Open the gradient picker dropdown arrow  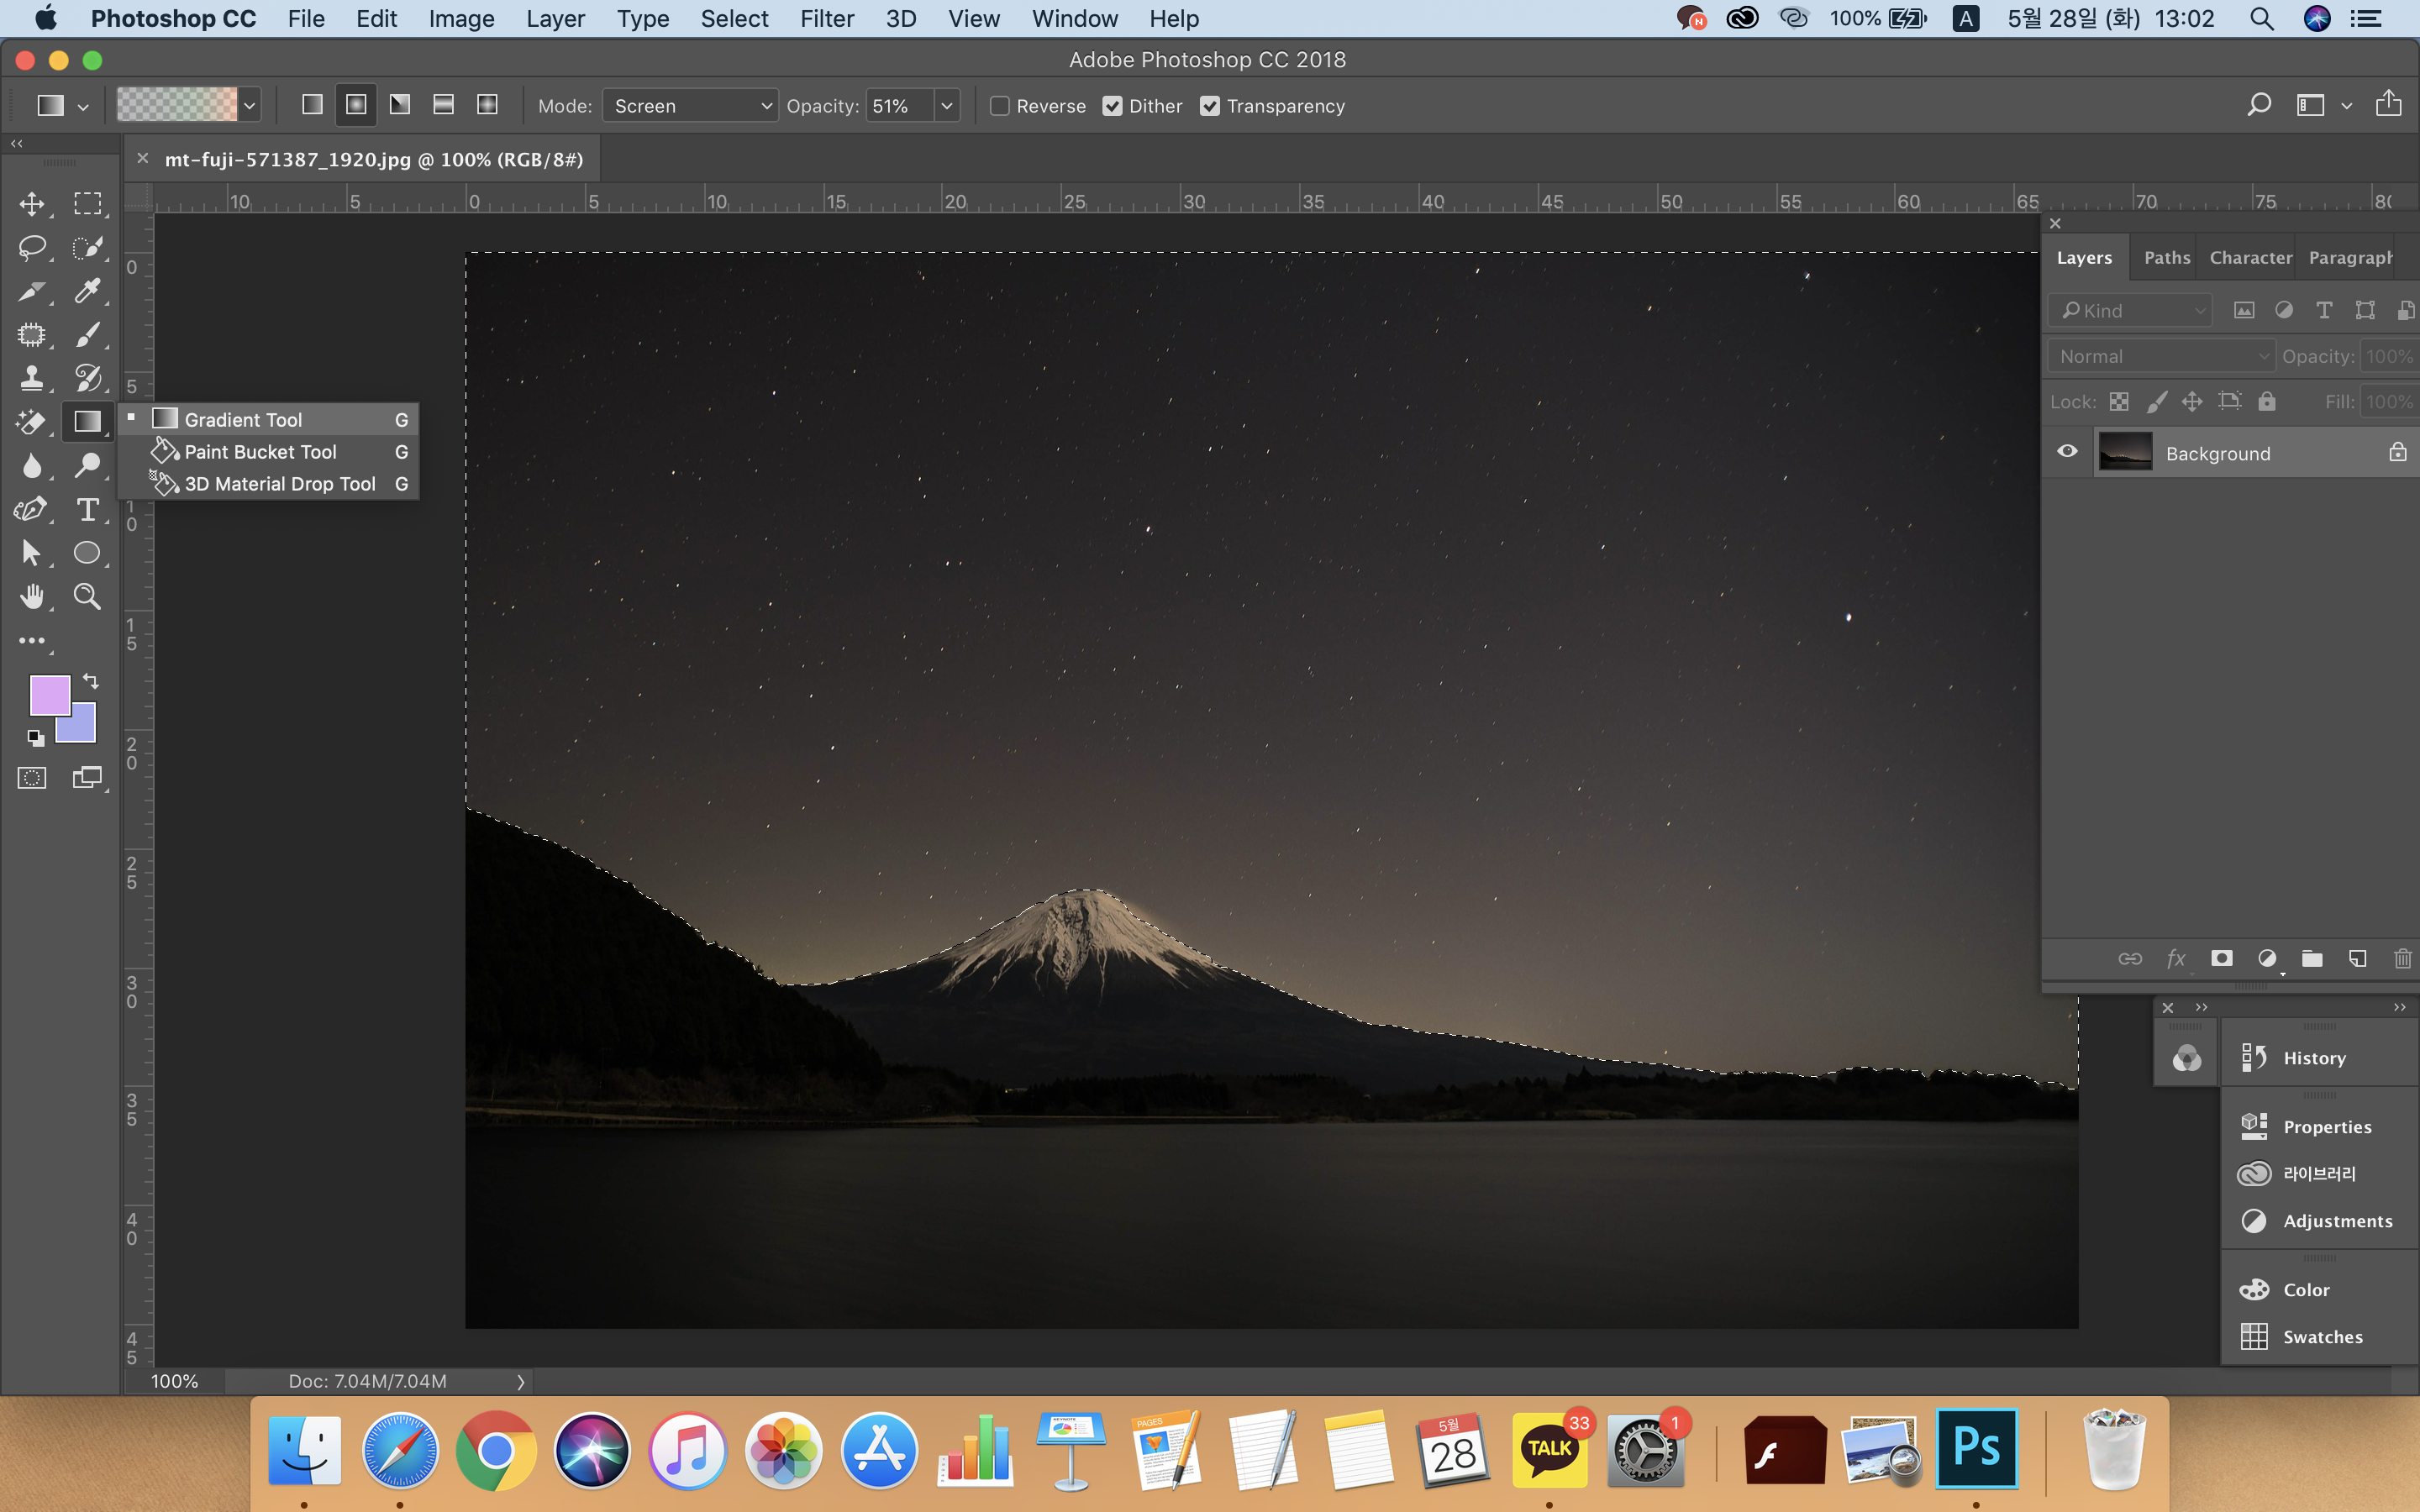pos(250,105)
